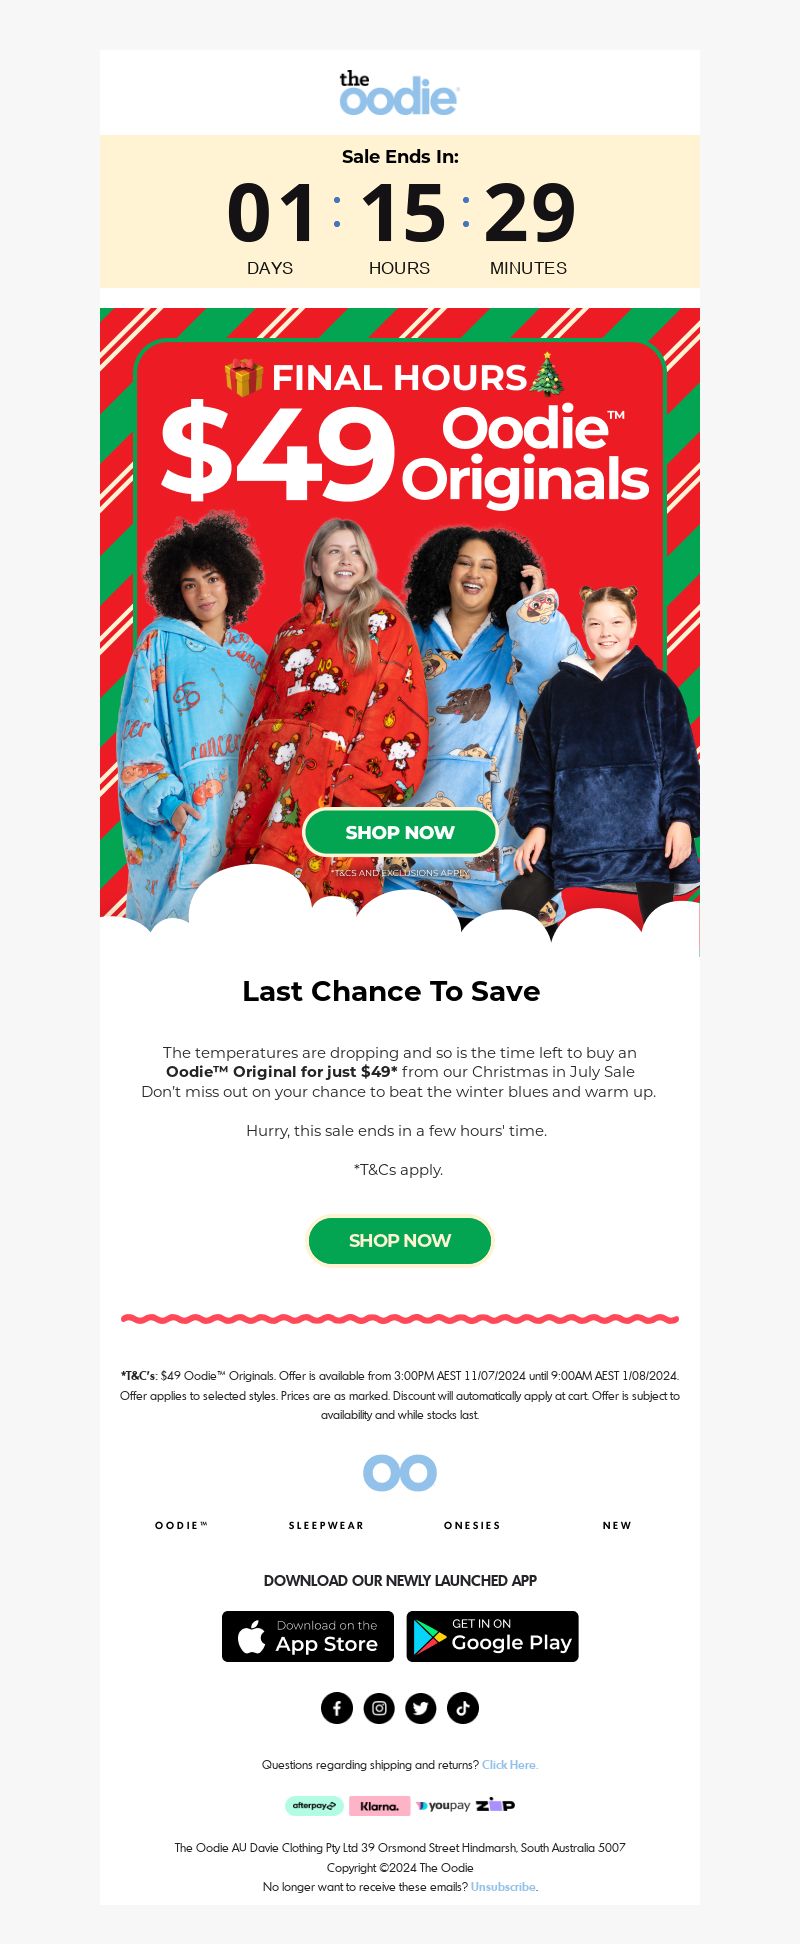Get it on Google Play badge
Image resolution: width=800 pixels, height=1944 pixels.
click(492, 1636)
